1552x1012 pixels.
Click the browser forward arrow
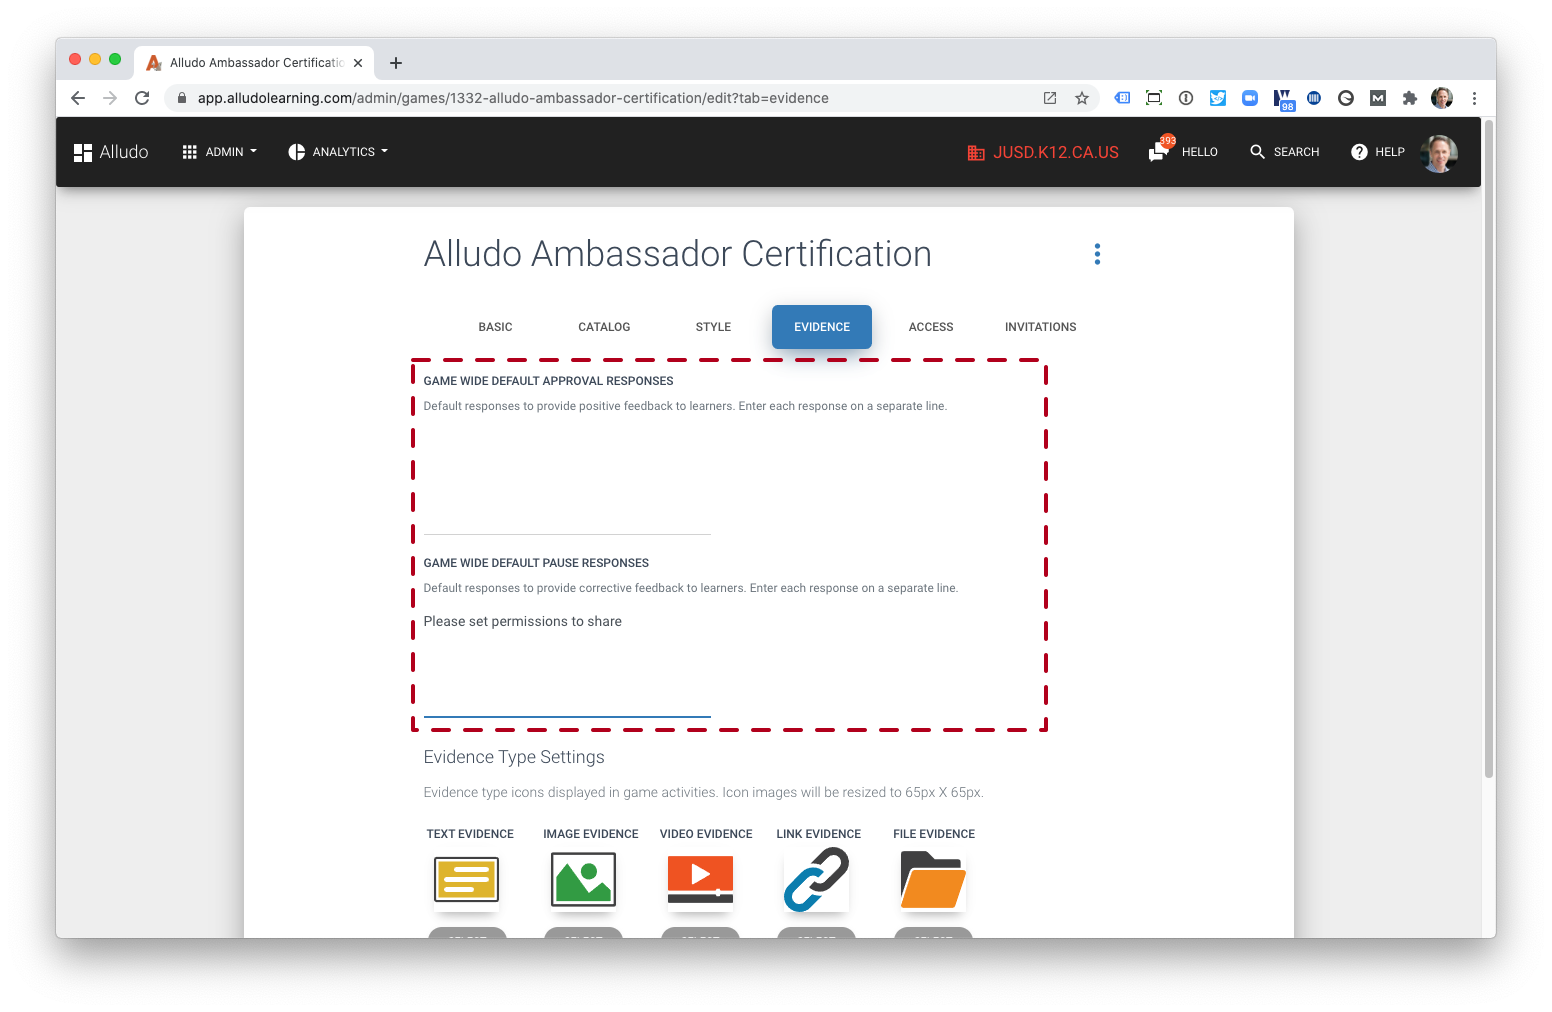(x=110, y=98)
